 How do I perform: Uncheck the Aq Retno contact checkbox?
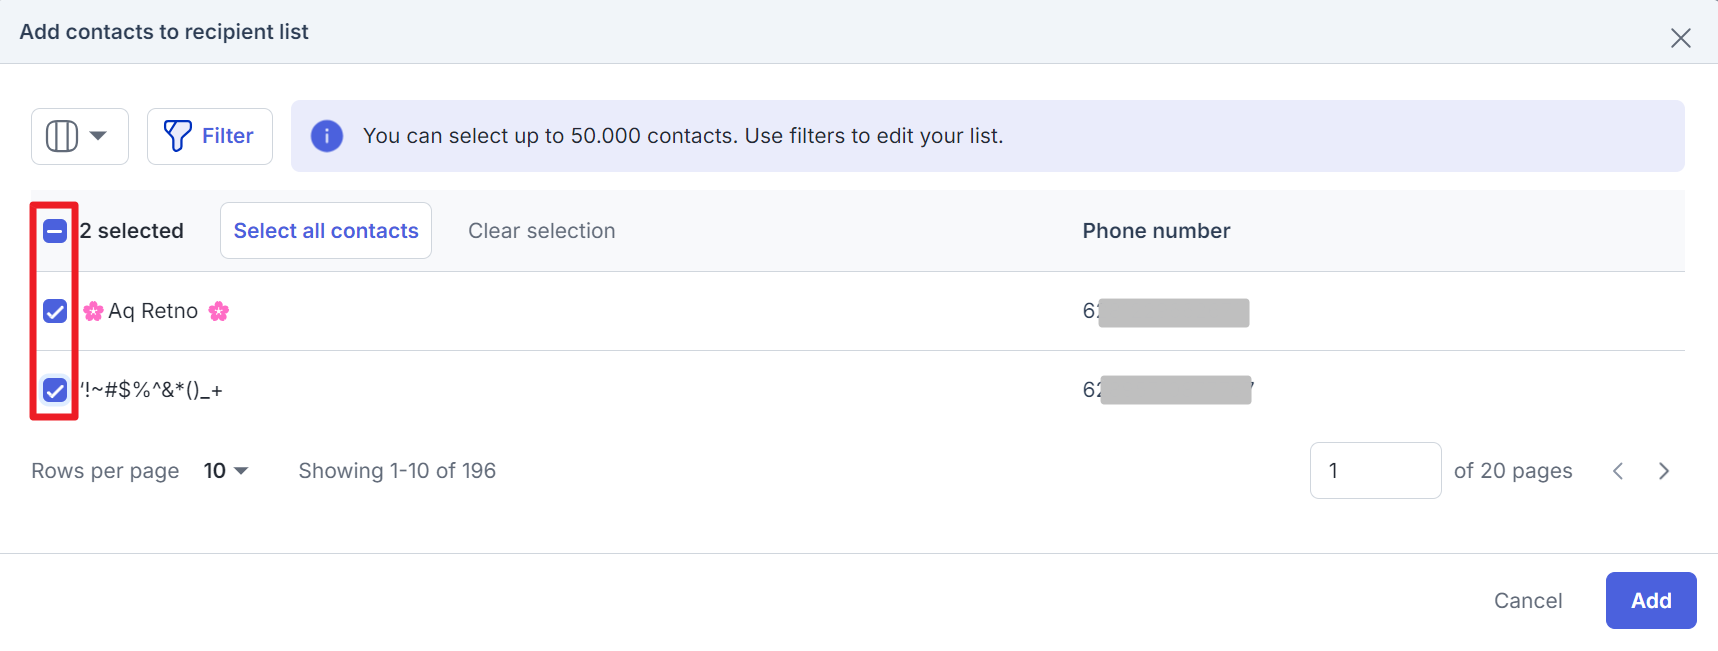[55, 311]
